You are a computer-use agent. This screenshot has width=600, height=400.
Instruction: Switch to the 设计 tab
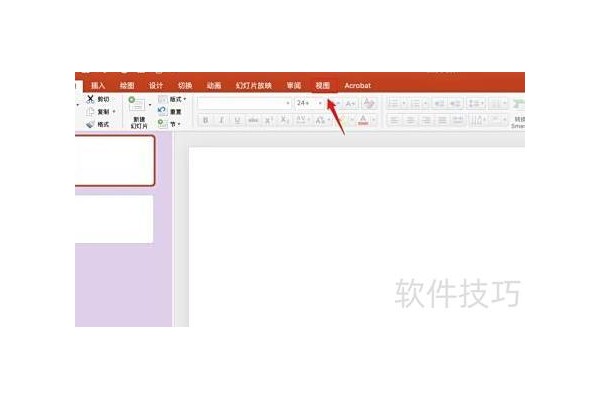pyautogui.click(x=156, y=85)
